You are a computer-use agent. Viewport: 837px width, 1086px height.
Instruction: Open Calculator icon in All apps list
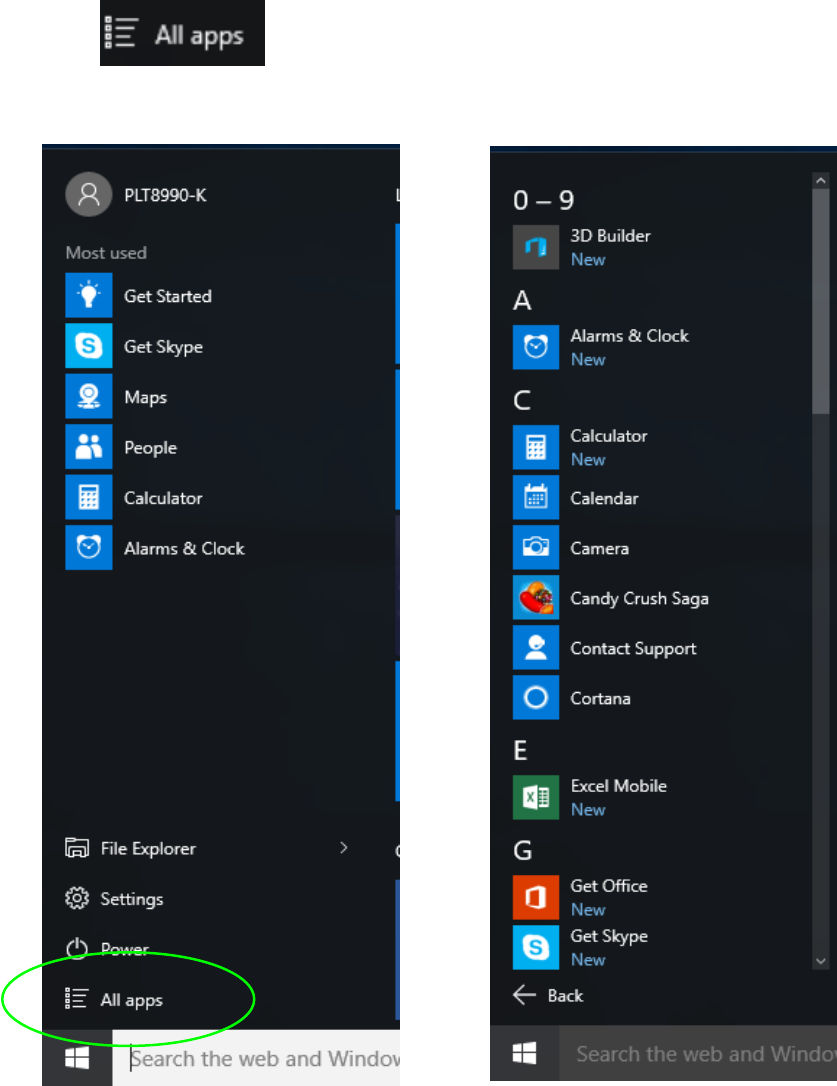point(536,447)
